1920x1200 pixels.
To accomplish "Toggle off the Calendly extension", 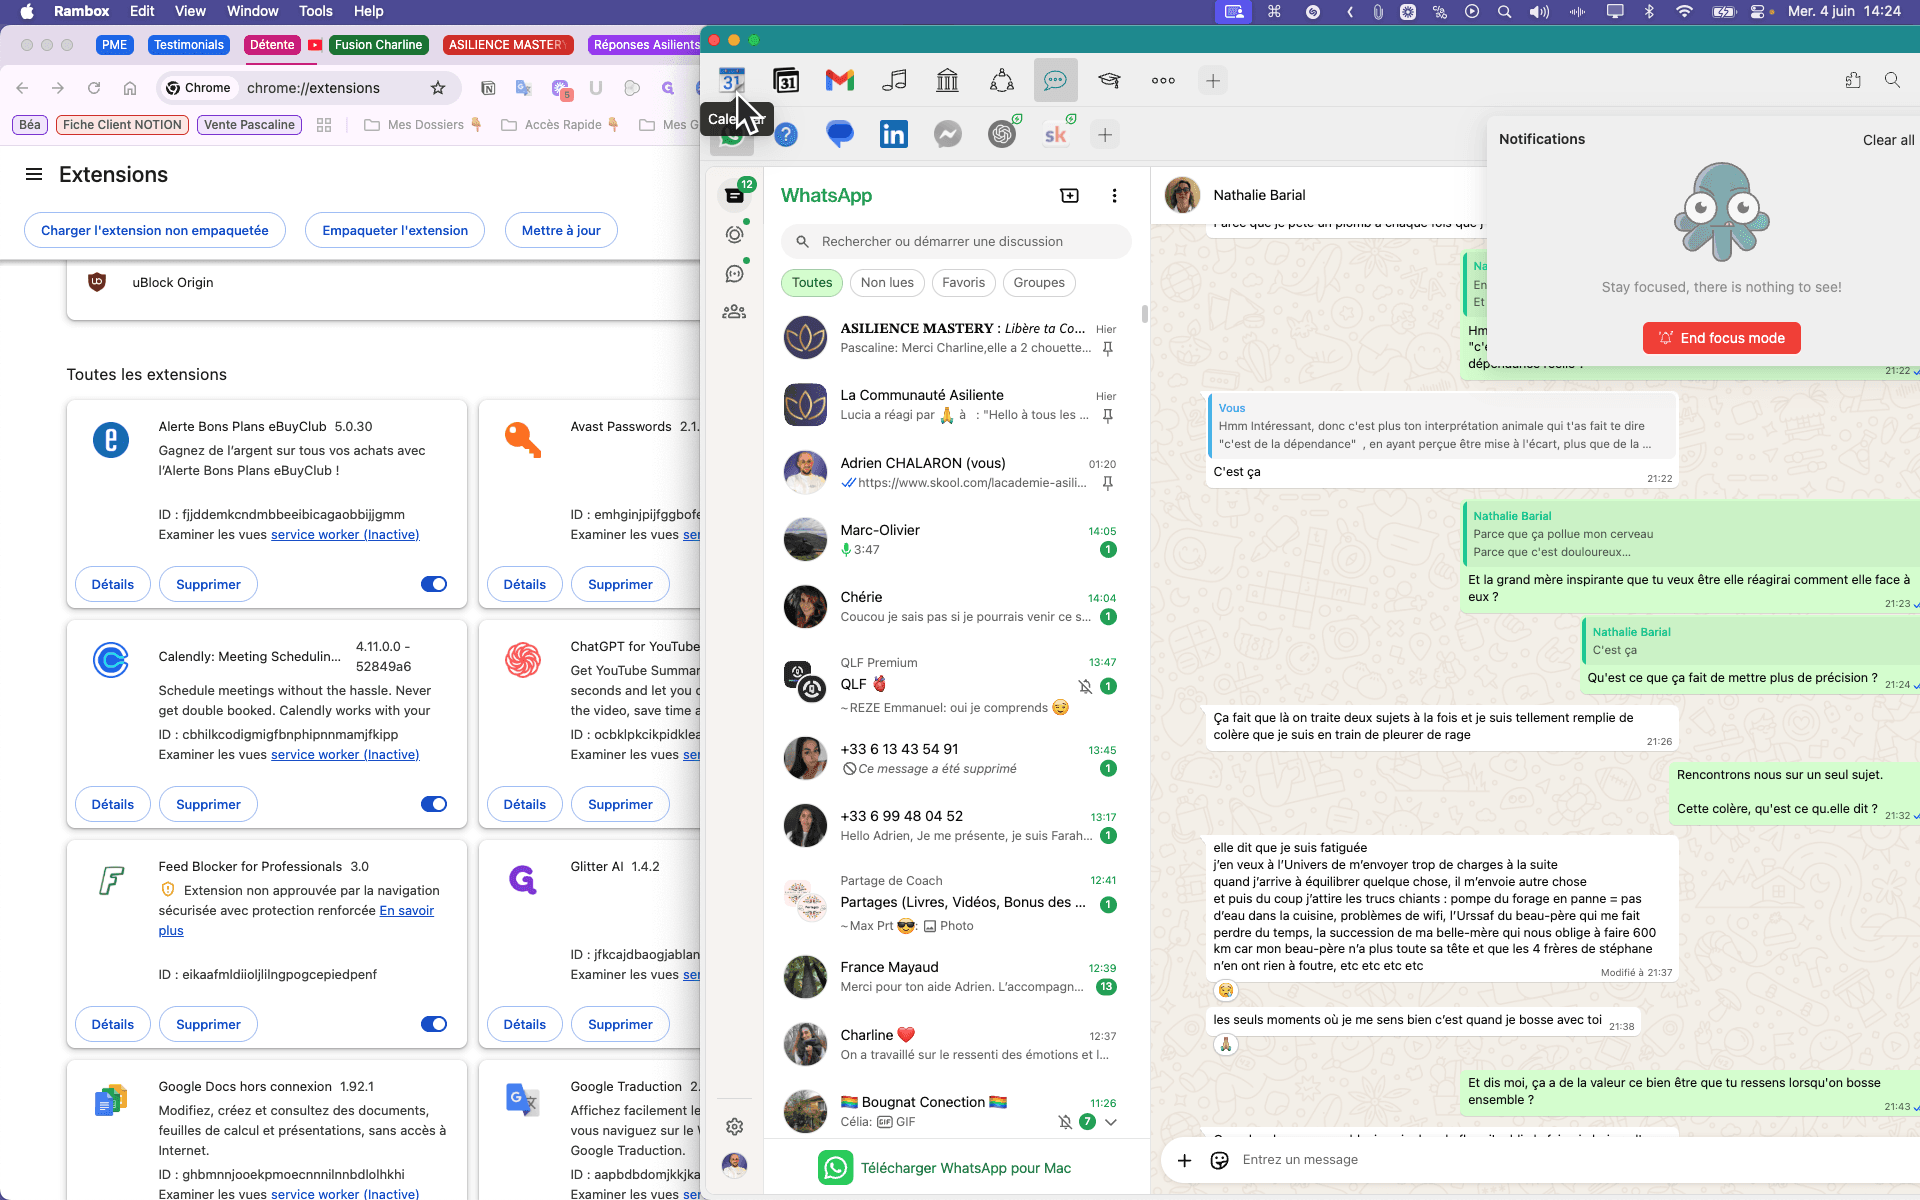I will (x=434, y=804).
